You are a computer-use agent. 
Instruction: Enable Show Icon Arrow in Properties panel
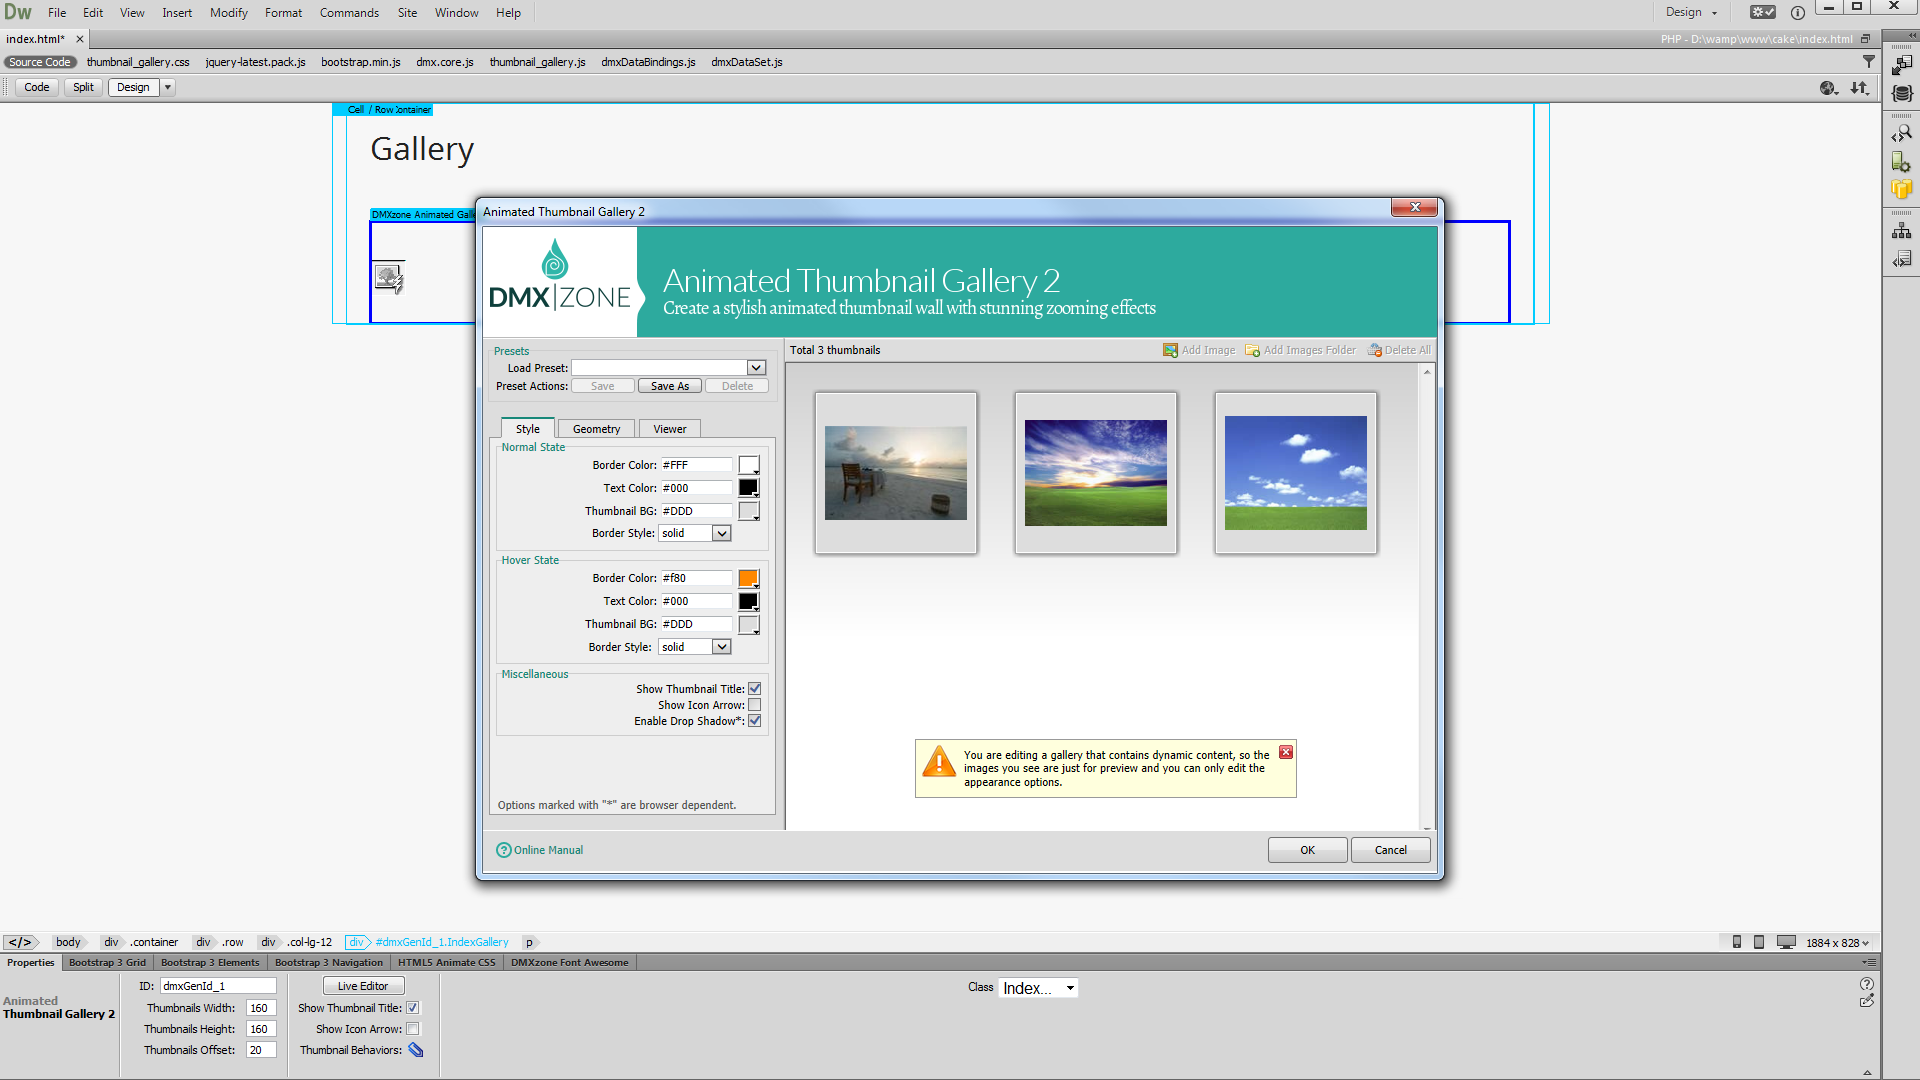(413, 1029)
